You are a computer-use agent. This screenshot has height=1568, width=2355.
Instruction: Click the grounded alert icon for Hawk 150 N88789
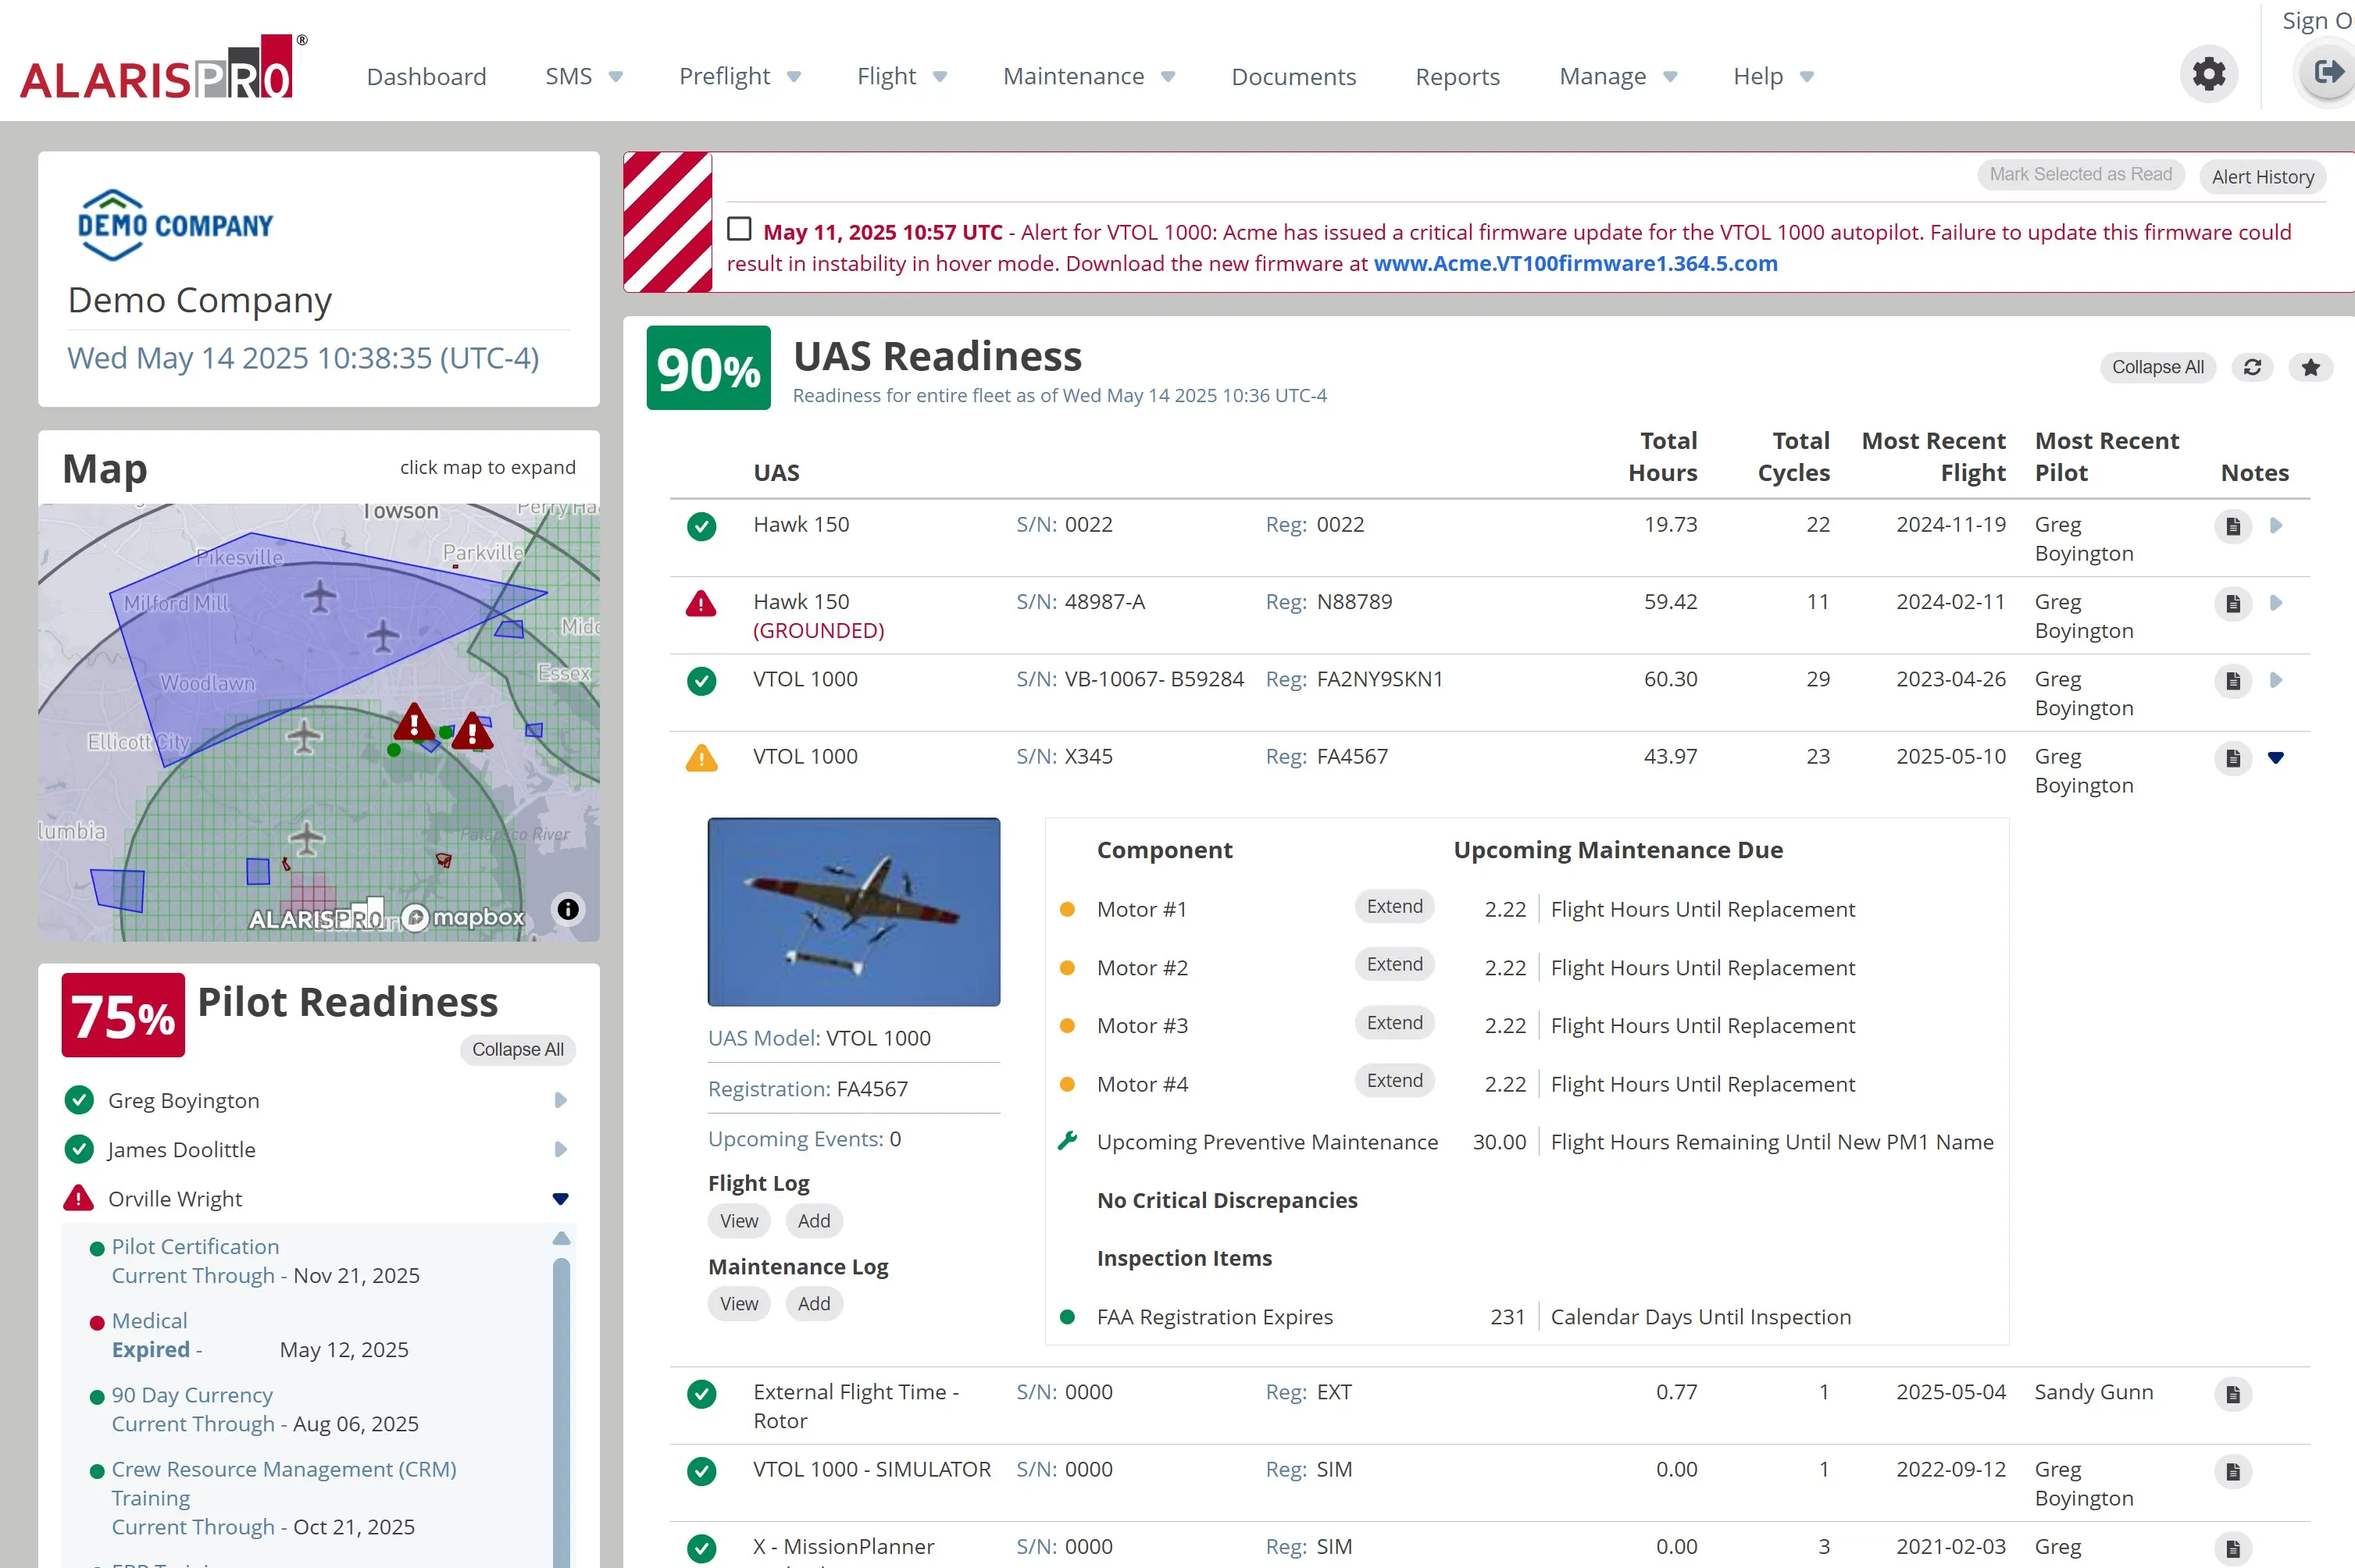701,602
